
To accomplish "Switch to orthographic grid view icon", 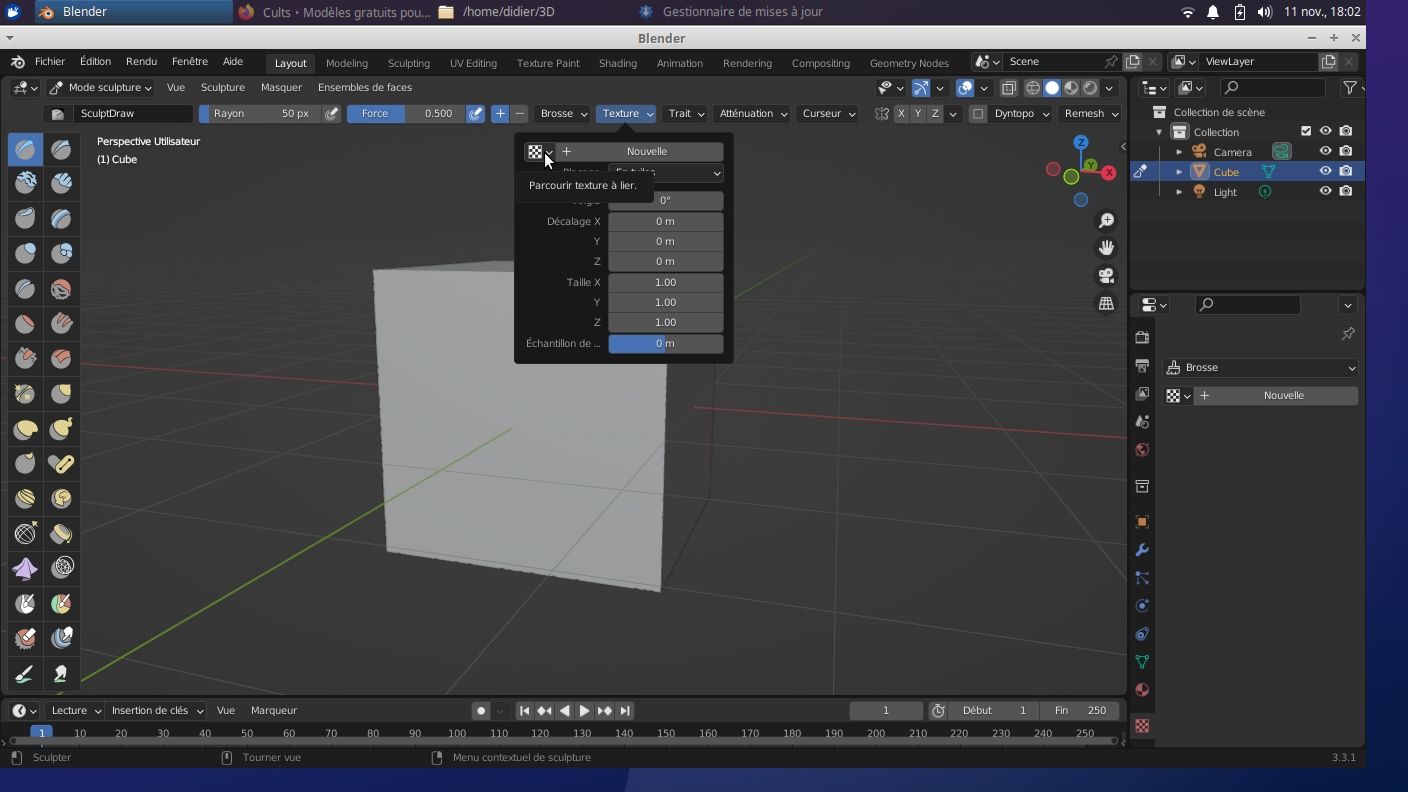I will (1106, 304).
